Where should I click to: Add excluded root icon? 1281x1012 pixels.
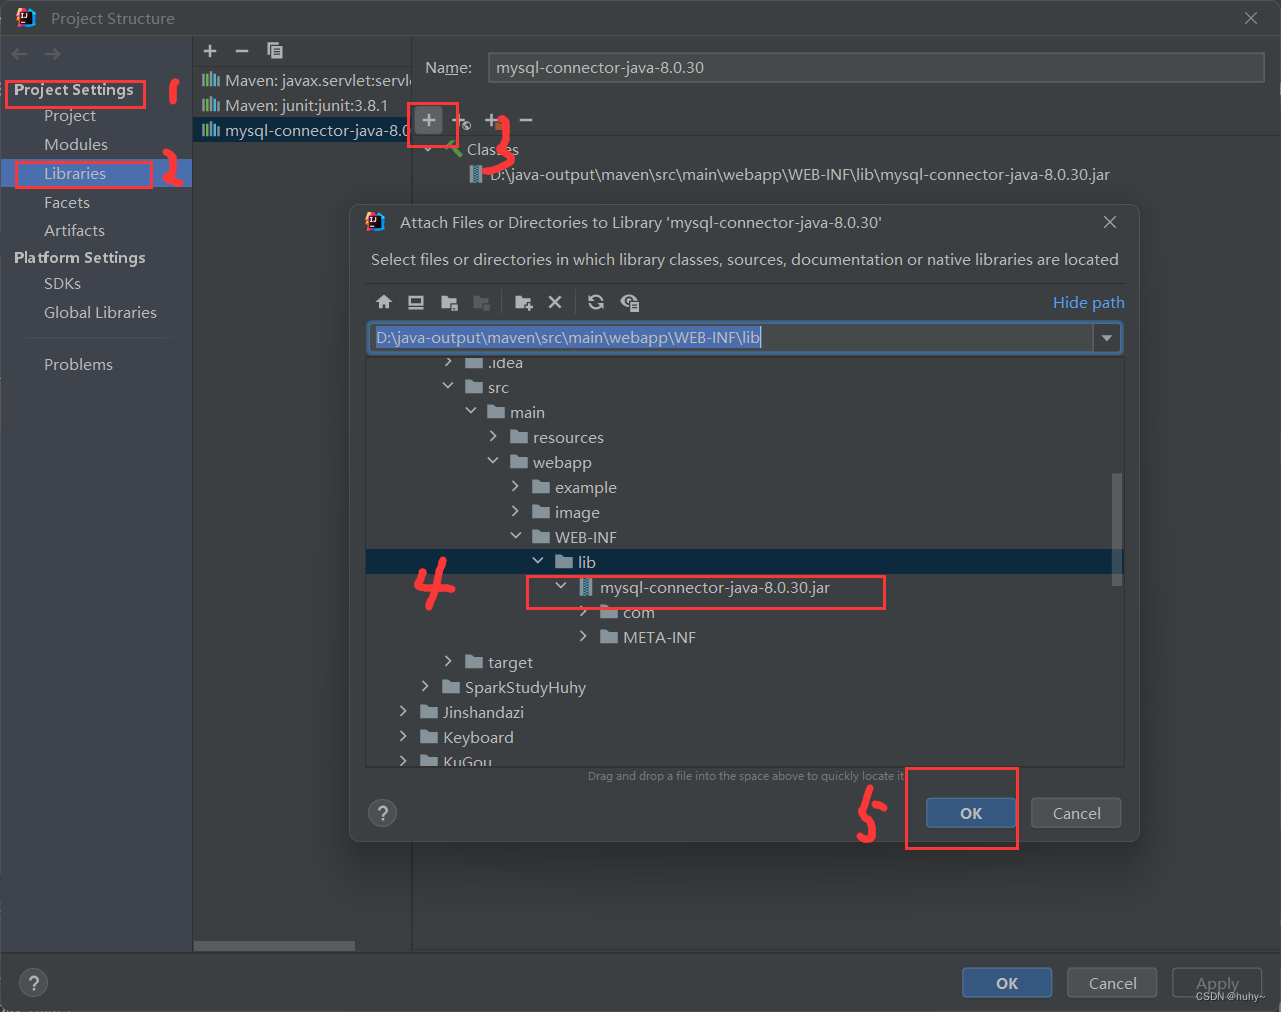click(493, 120)
